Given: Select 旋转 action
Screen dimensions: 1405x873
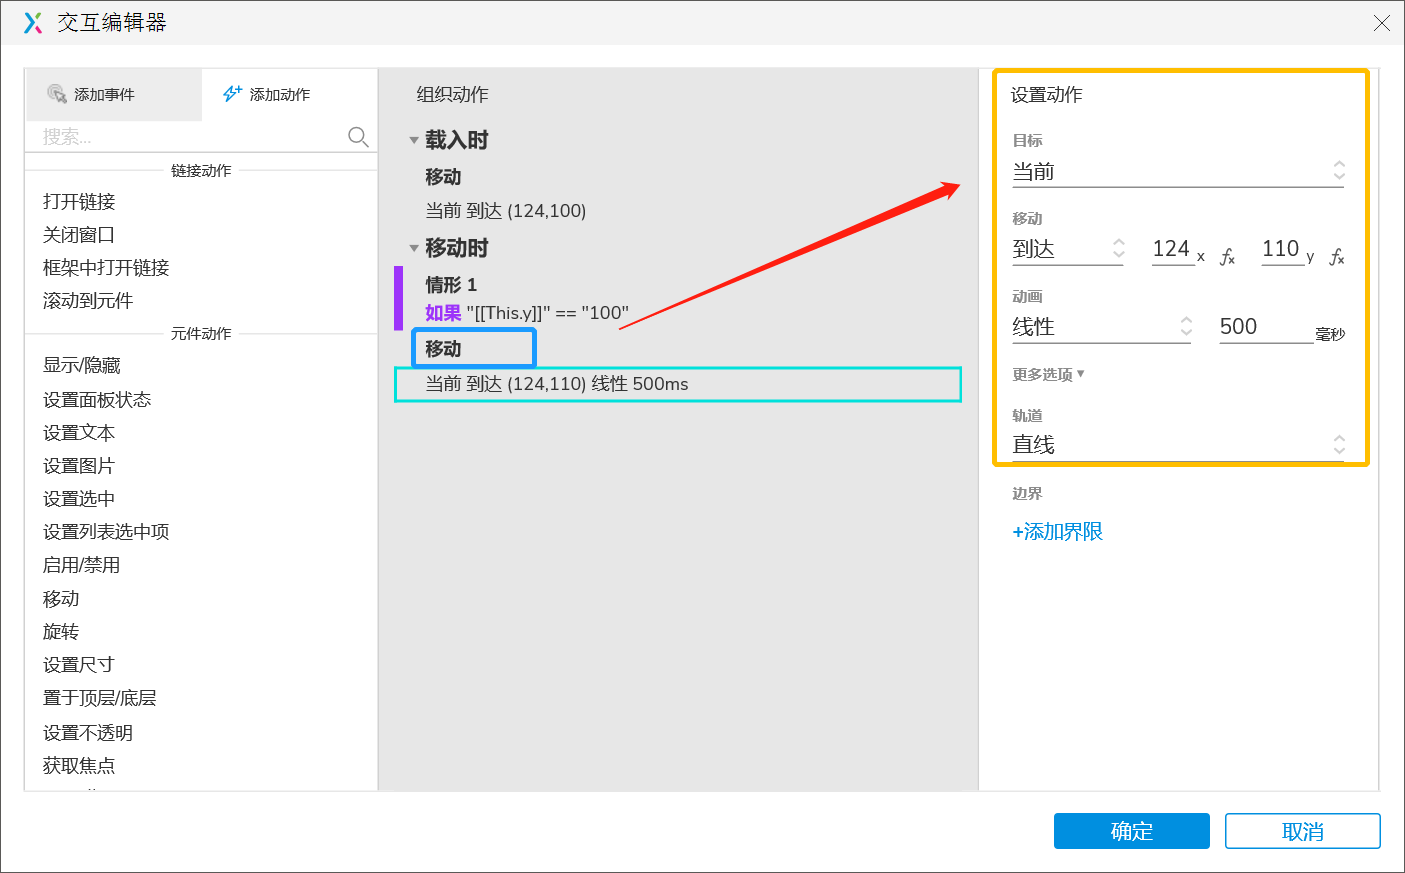Looking at the screenshot, I should click(x=61, y=632).
